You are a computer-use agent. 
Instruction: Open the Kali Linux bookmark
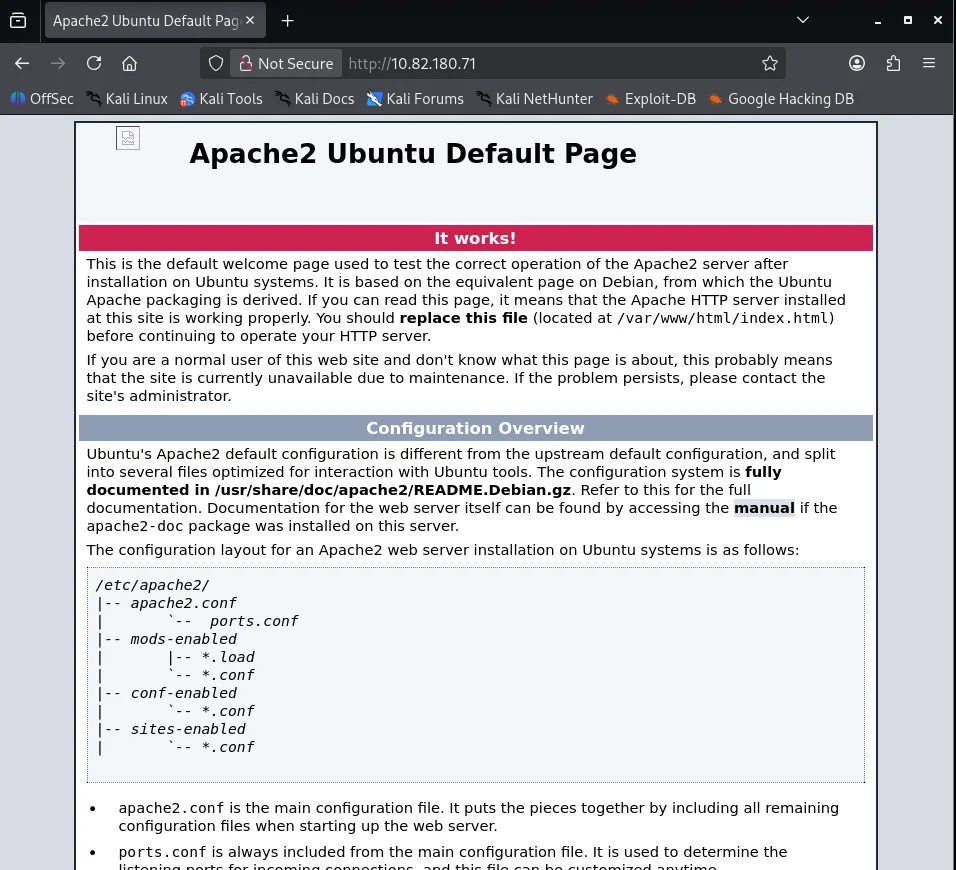[135, 98]
